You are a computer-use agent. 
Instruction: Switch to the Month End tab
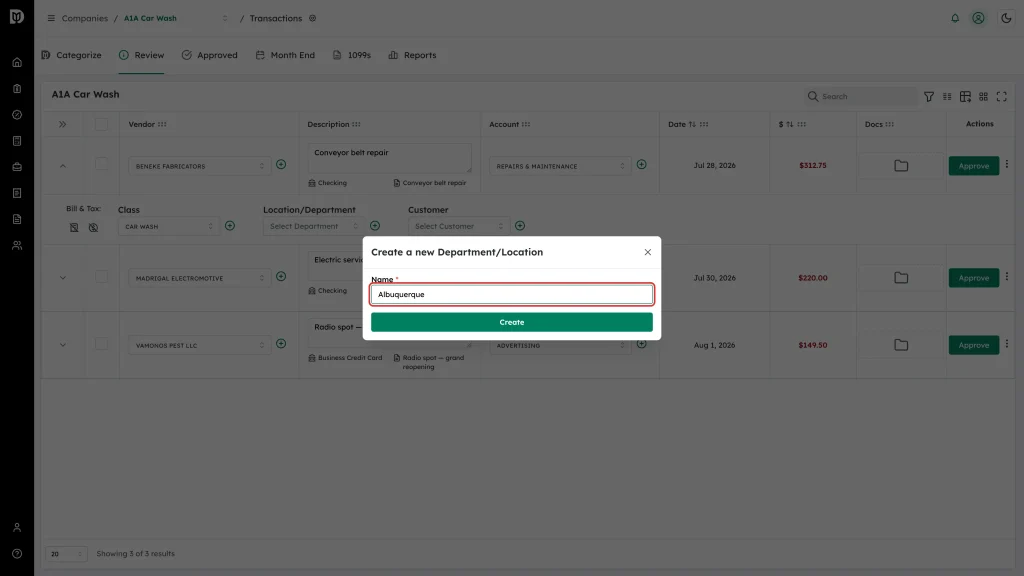285,55
